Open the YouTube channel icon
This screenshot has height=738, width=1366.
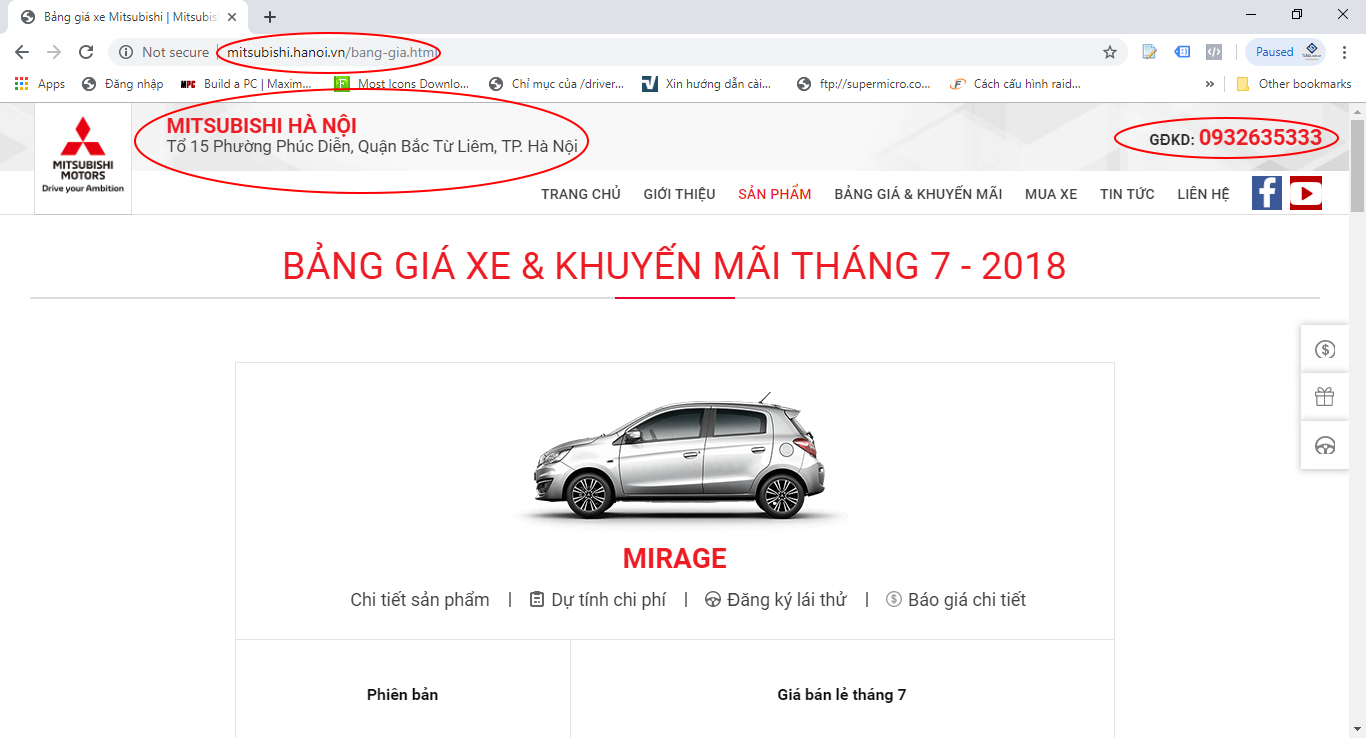[x=1306, y=193]
